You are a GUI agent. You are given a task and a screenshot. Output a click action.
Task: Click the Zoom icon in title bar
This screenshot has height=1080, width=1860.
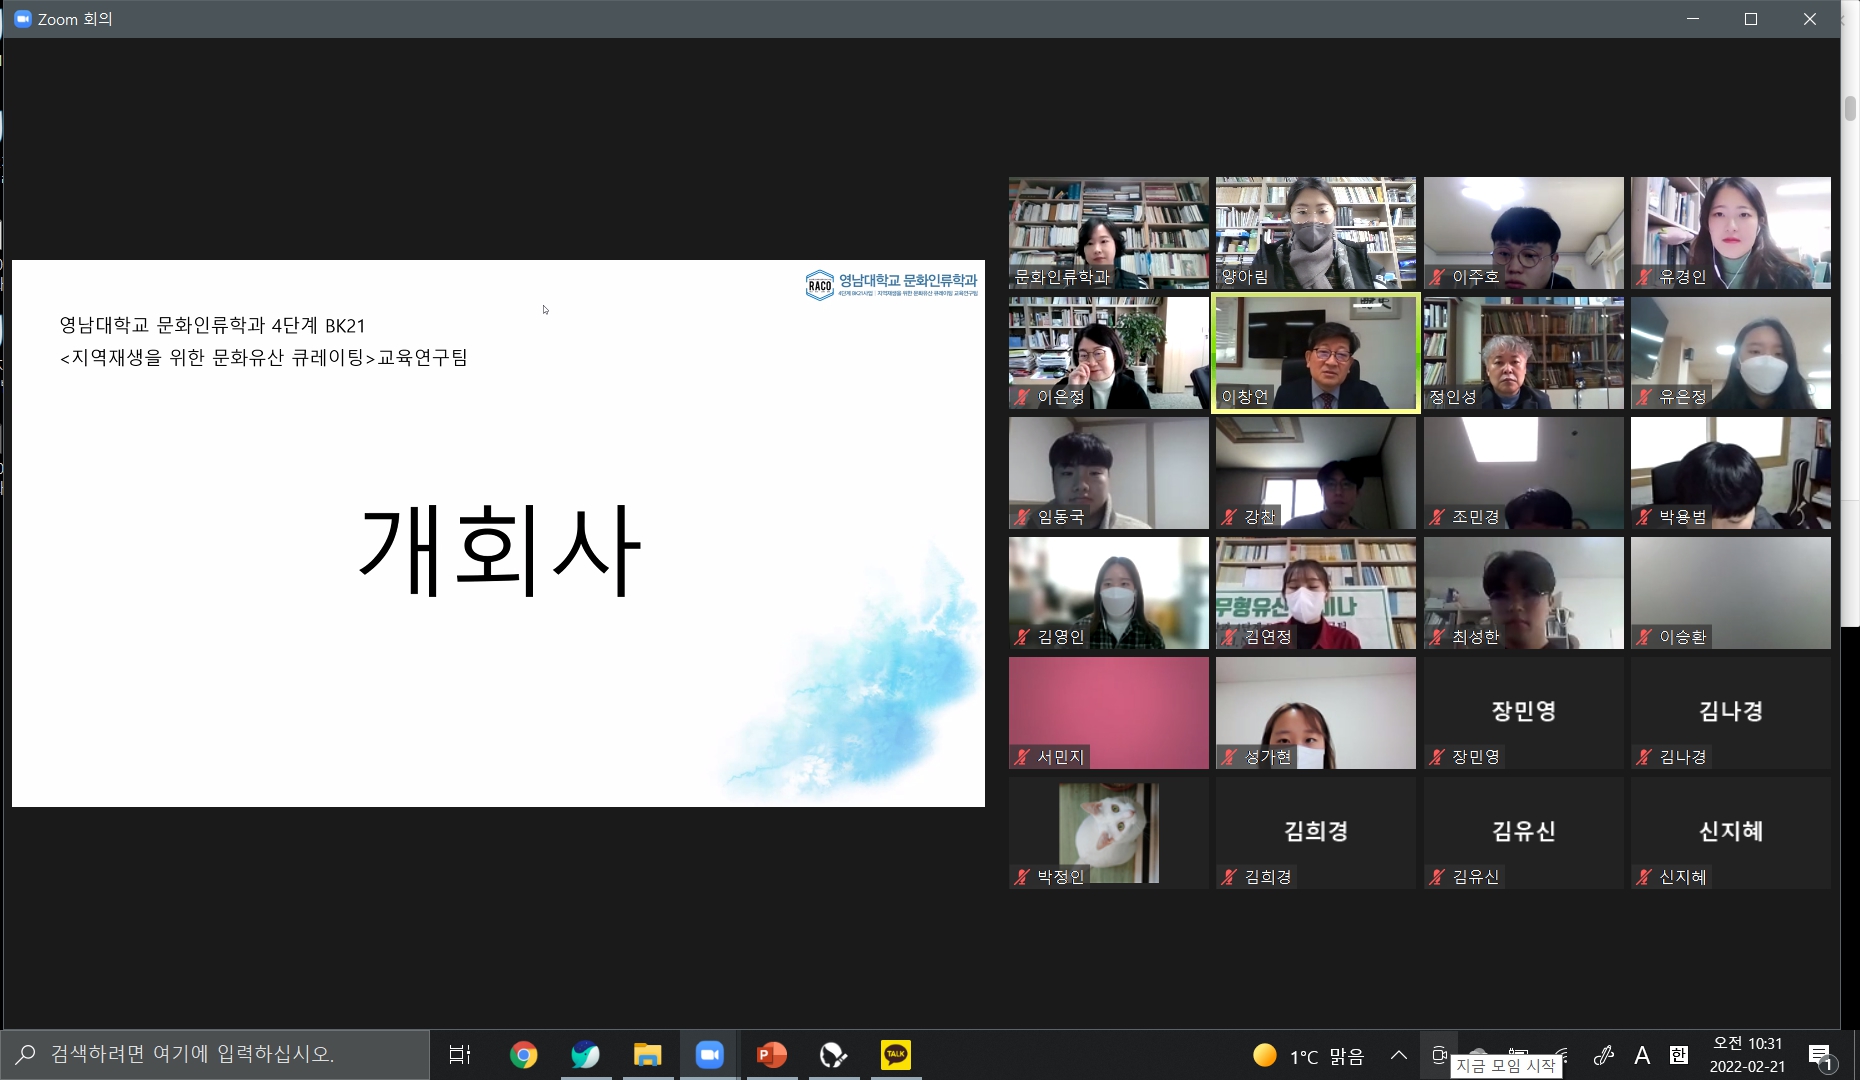tap(22, 19)
